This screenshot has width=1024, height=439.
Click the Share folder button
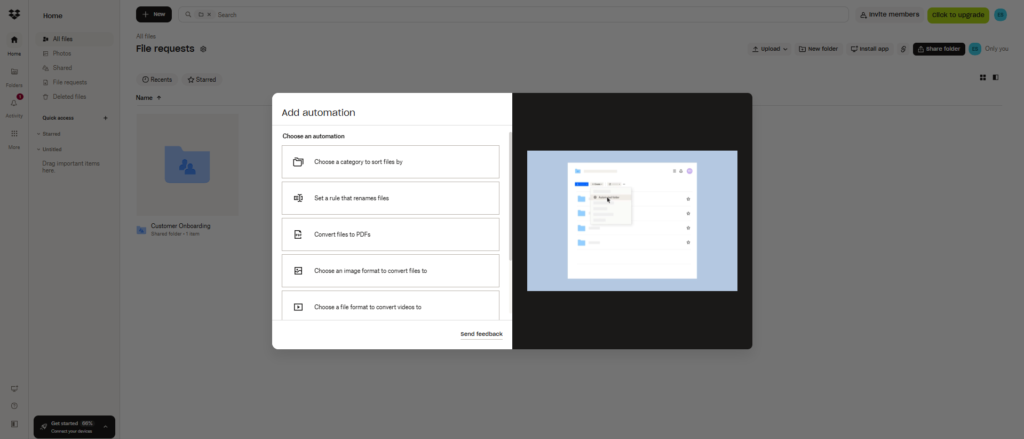(938, 48)
